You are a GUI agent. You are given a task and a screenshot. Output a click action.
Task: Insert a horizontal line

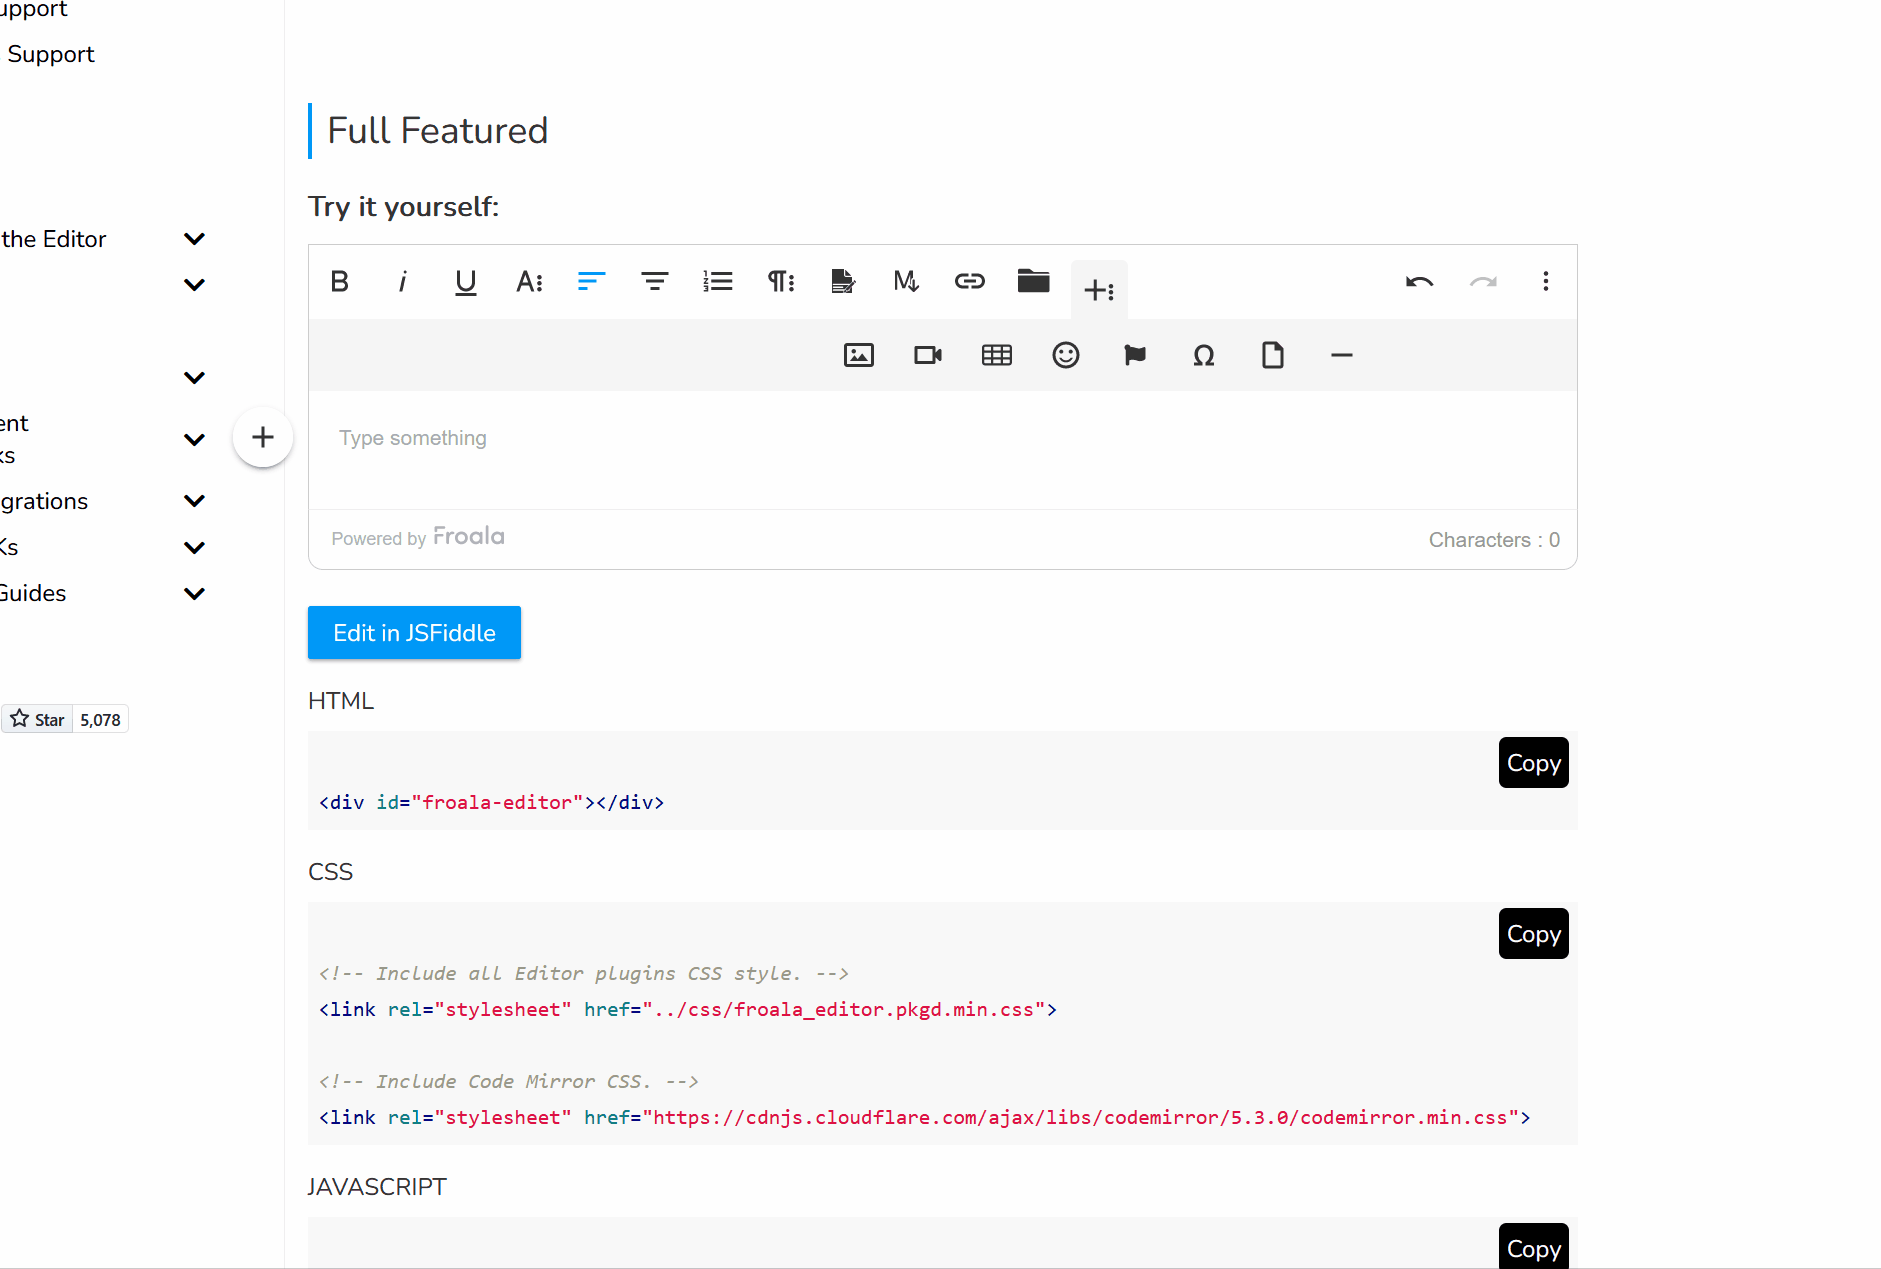pos(1342,355)
